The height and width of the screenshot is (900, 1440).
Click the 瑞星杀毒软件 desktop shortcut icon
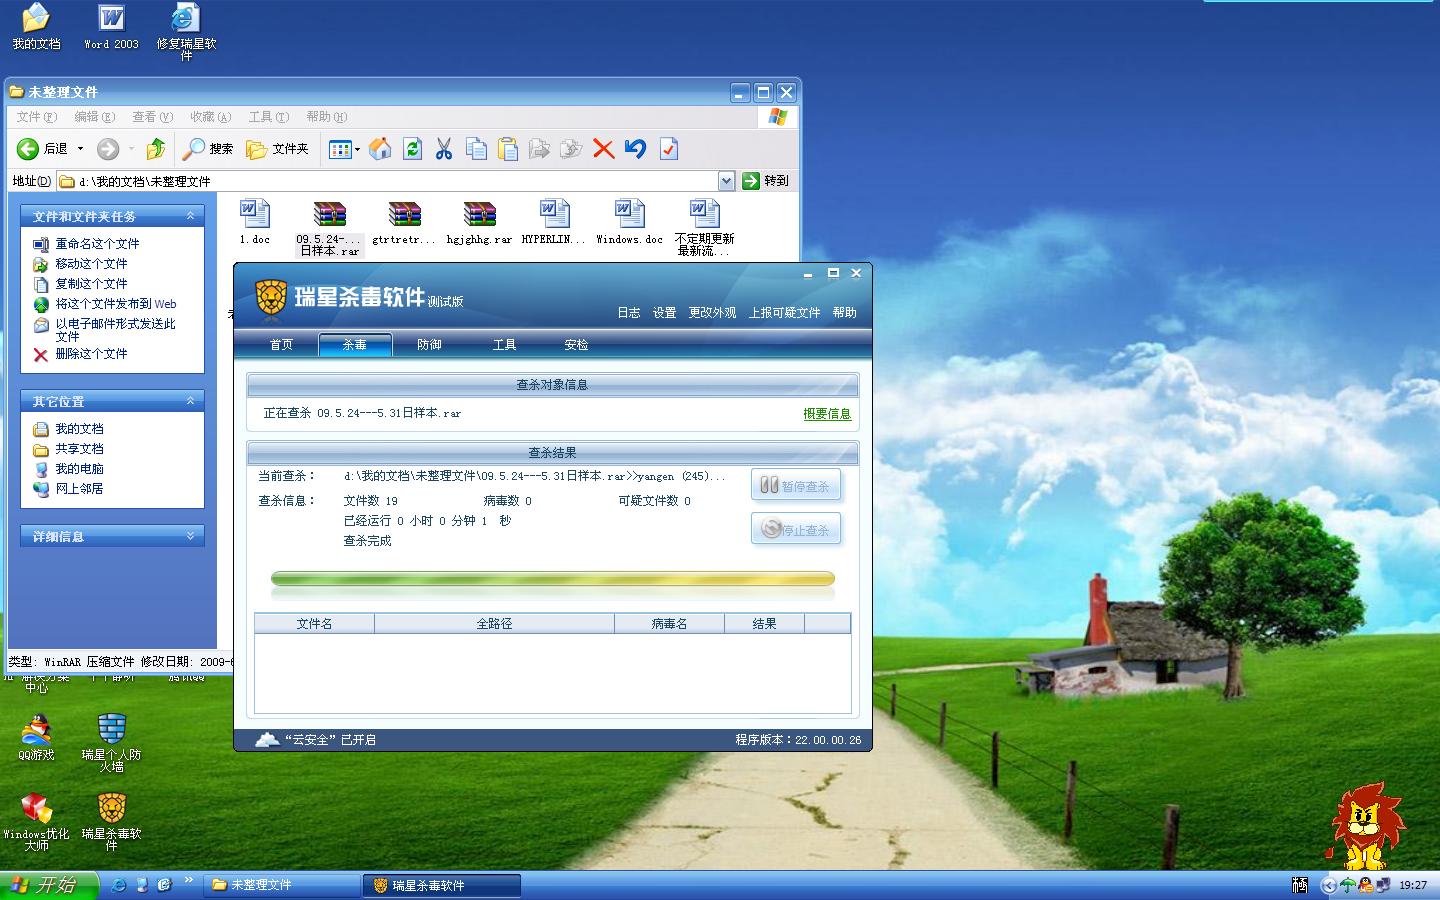pos(111,808)
